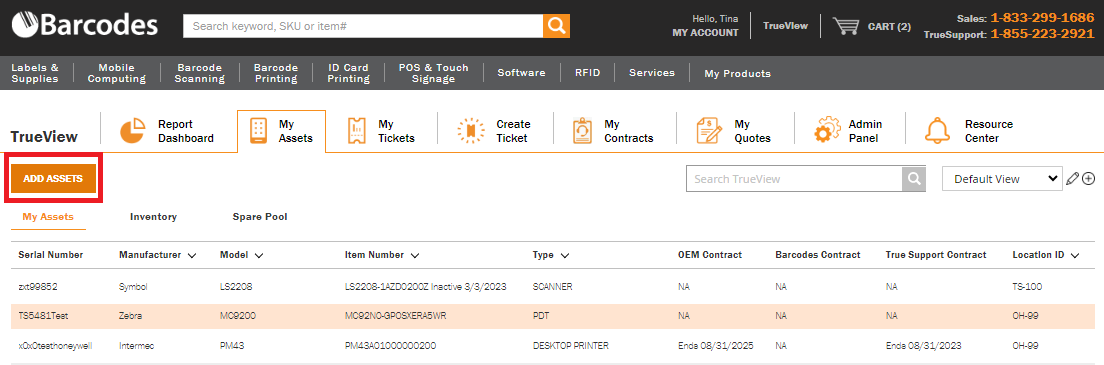Open Barcode Scanning menu
Screen dimensions: 1104x365
[x=199, y=73]
